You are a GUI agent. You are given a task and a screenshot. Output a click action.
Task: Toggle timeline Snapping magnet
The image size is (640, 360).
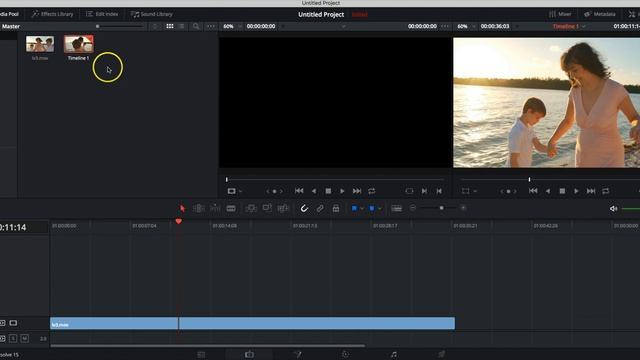[x=304, y=208]
